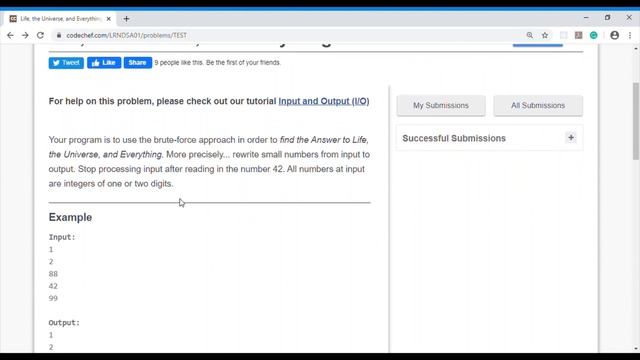Open new browser tab
Viewport: 640px width, 360px height.
tap(126, 19)
